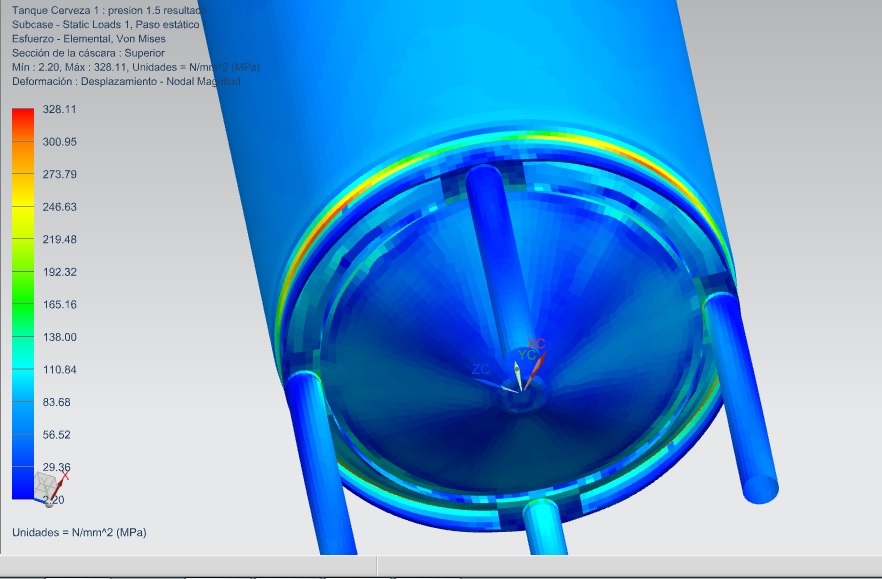Image resolution: width=882 pixels, height=579 pixels.
Task: Click 'Sección de la cáscara : Superior' text
Action: pos(88,53)
